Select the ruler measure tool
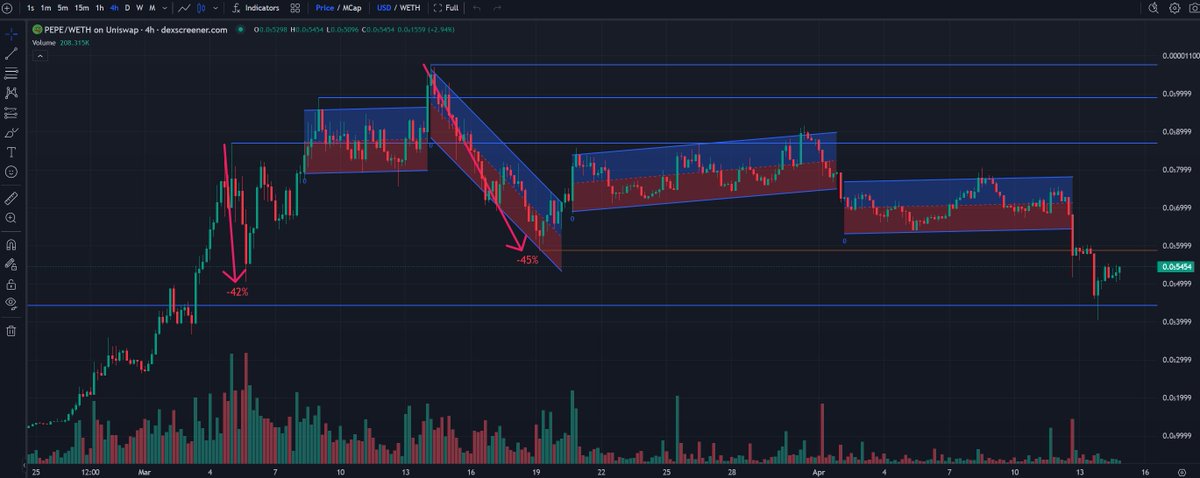This screenshot has height=478, width=1200. coord(11,198)
